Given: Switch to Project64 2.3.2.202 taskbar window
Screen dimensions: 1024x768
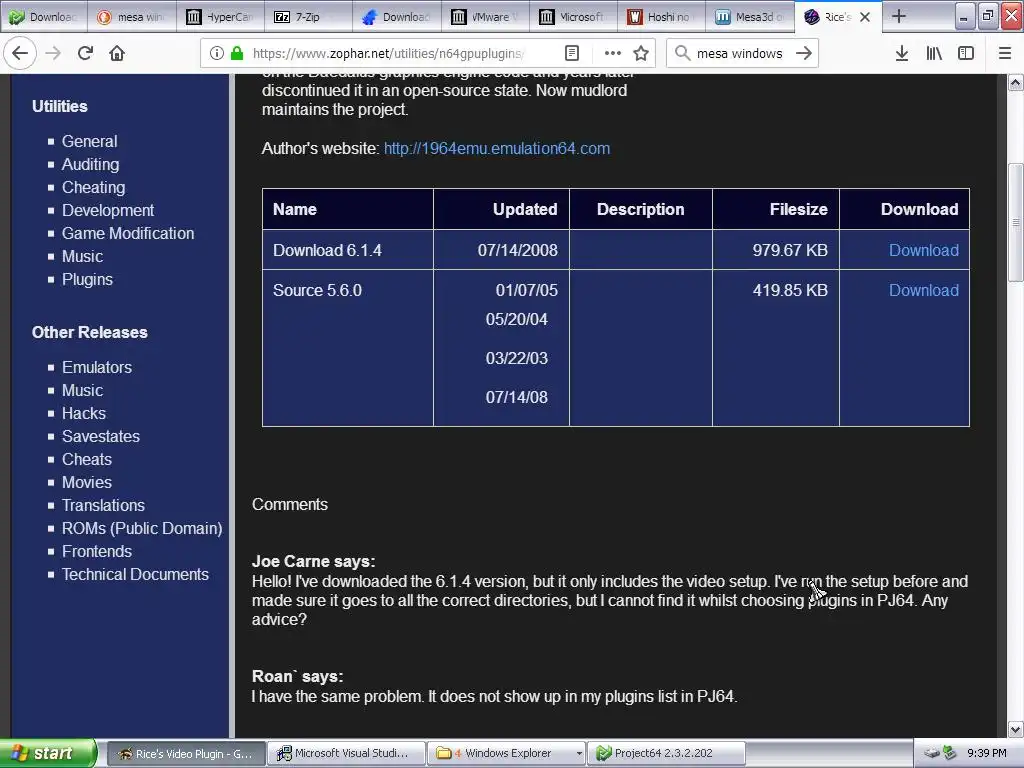Looking at the screenshot, I should click(x=666, y=753).
